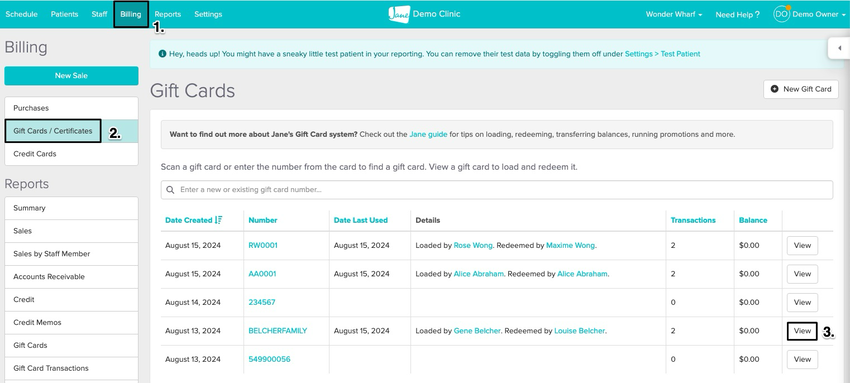Click the info icon in heads-up banner
This screenshot has height=383, width=850.
162,54
